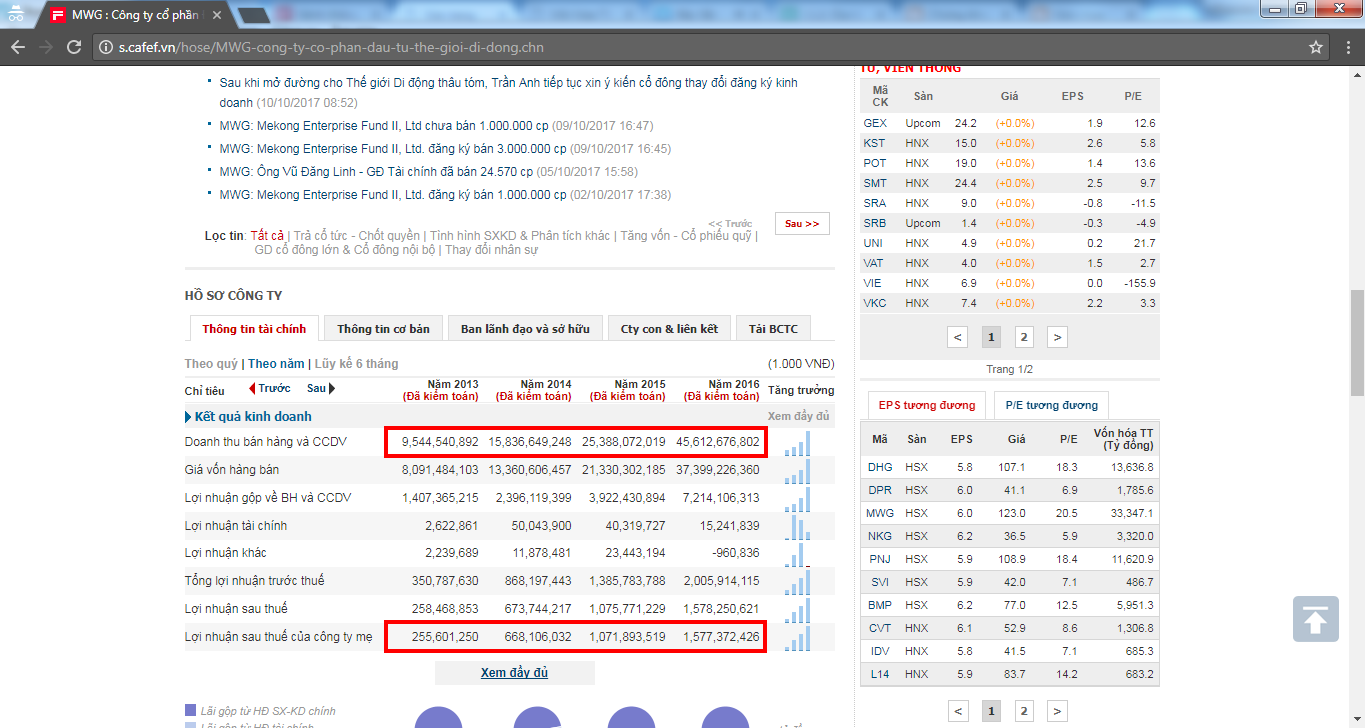
Task: Filter news by Tăng vốn - Cổ phiếu quỹ
Action: [686, 236]
